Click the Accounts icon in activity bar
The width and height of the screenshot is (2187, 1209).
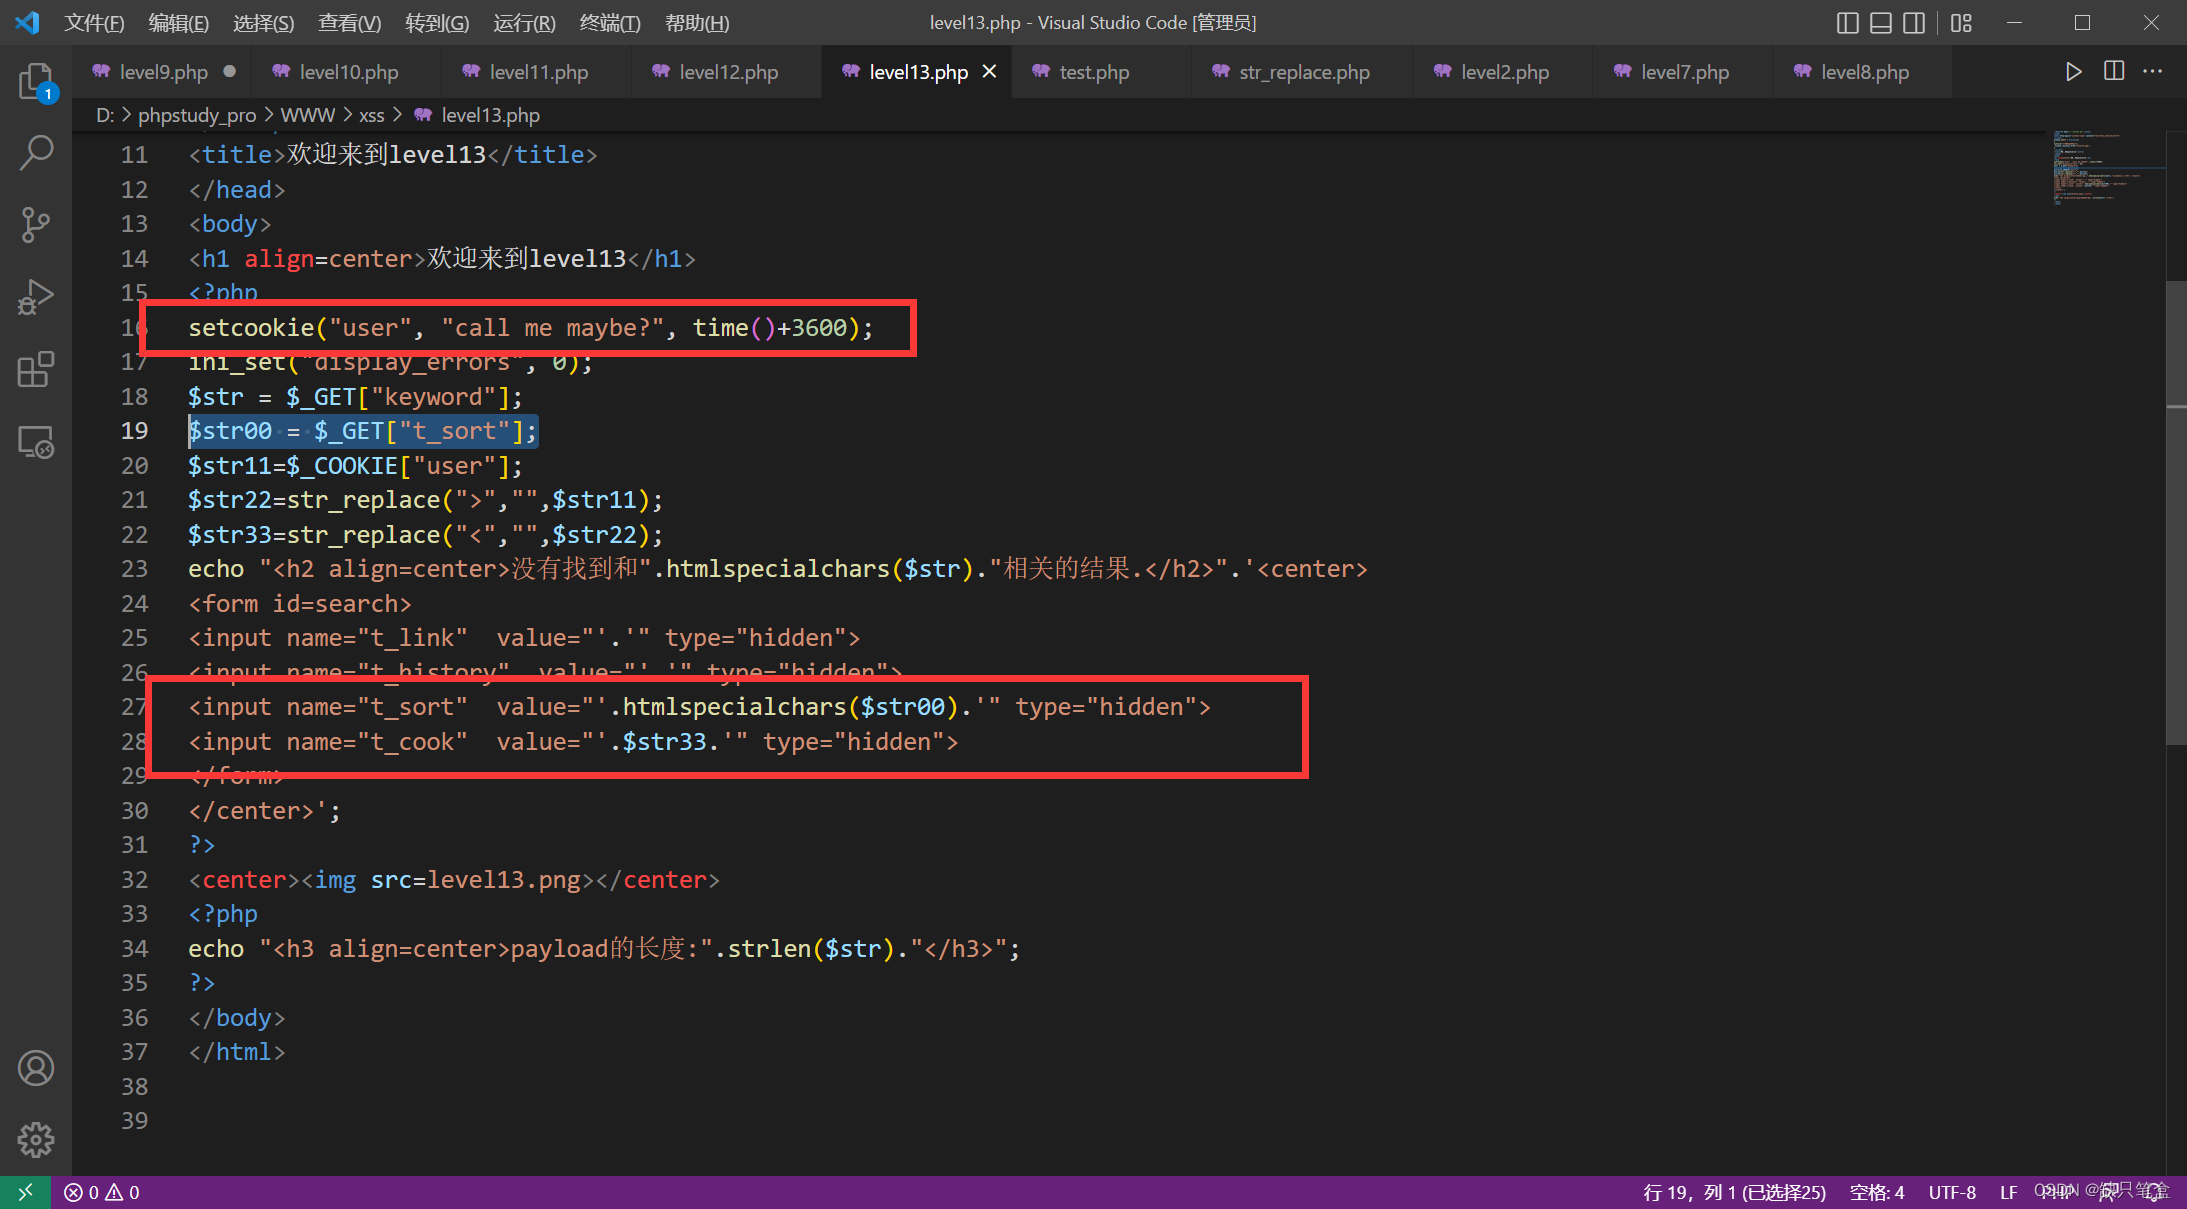[36, 1068]
